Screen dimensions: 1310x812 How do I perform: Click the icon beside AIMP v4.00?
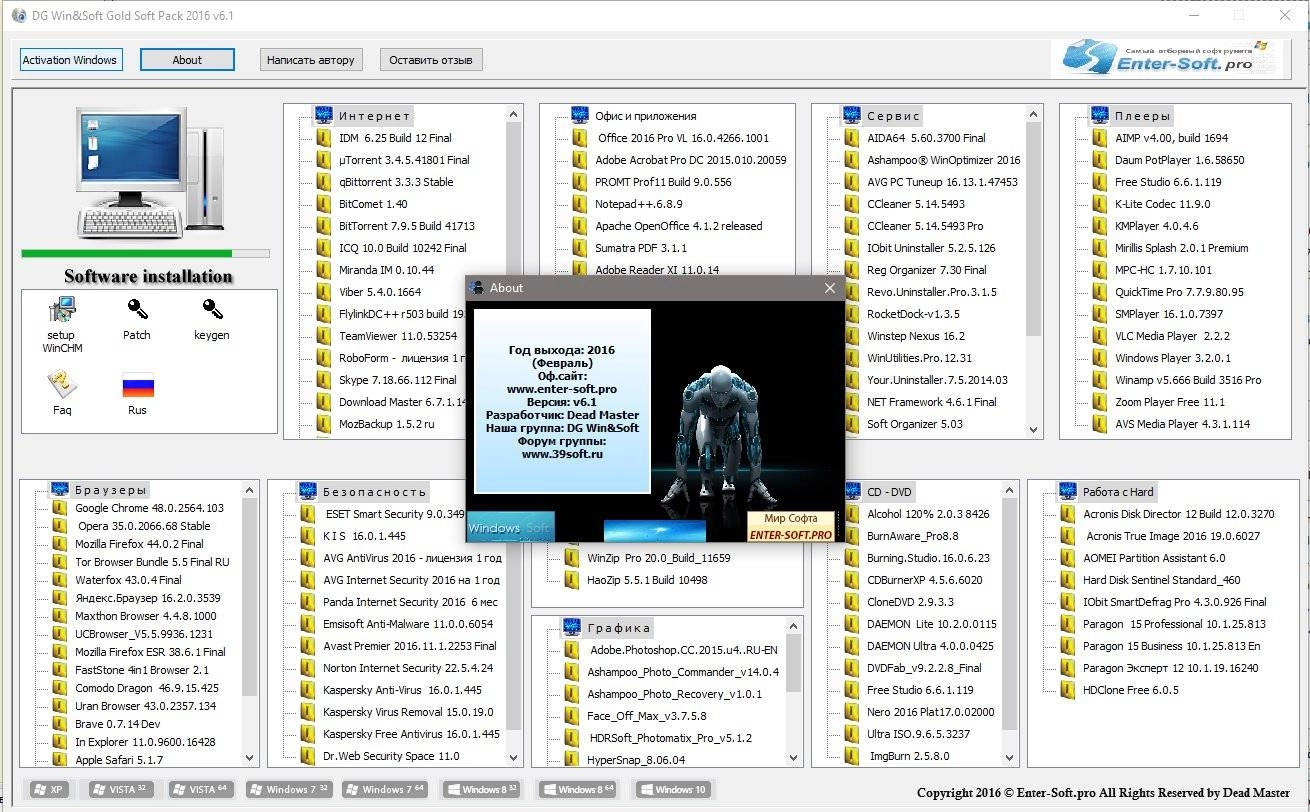point(1099,138)
